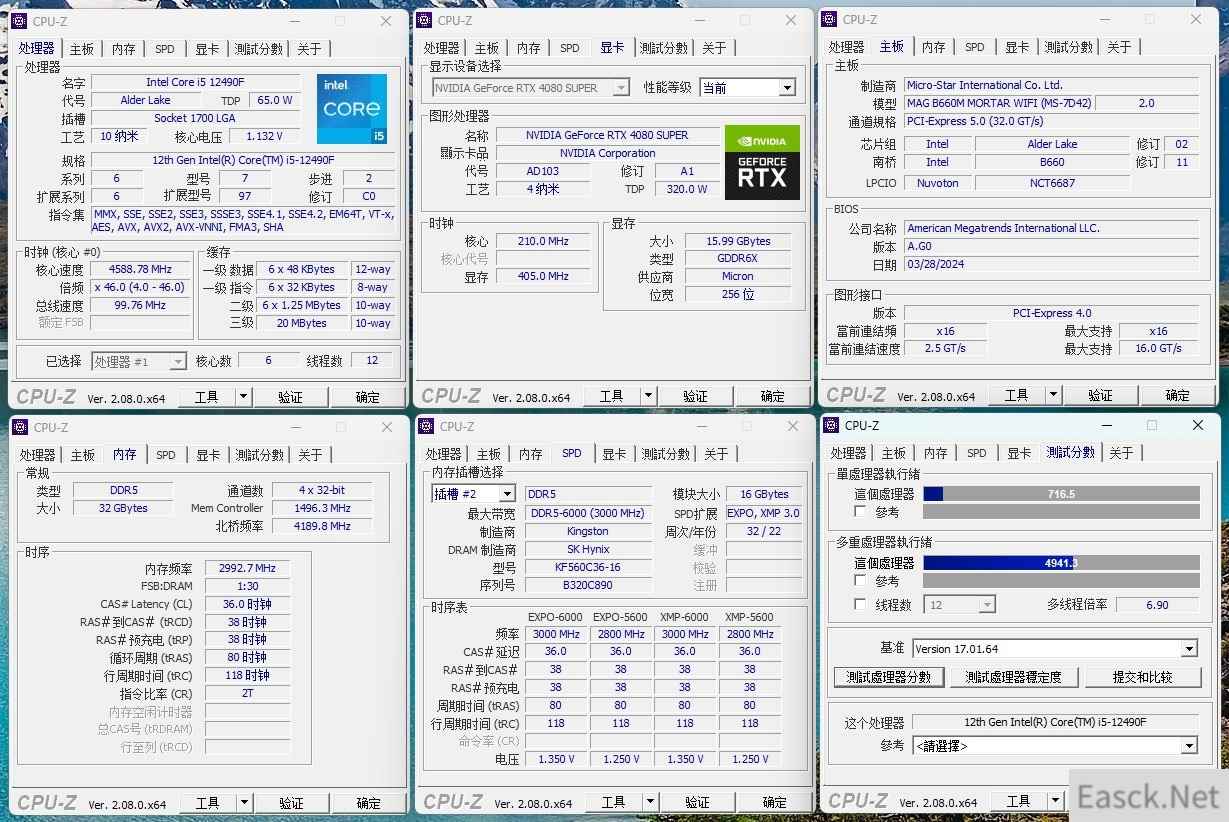
Task: Enable the 线程数 thread count checkbox
Action: [860, 605]
